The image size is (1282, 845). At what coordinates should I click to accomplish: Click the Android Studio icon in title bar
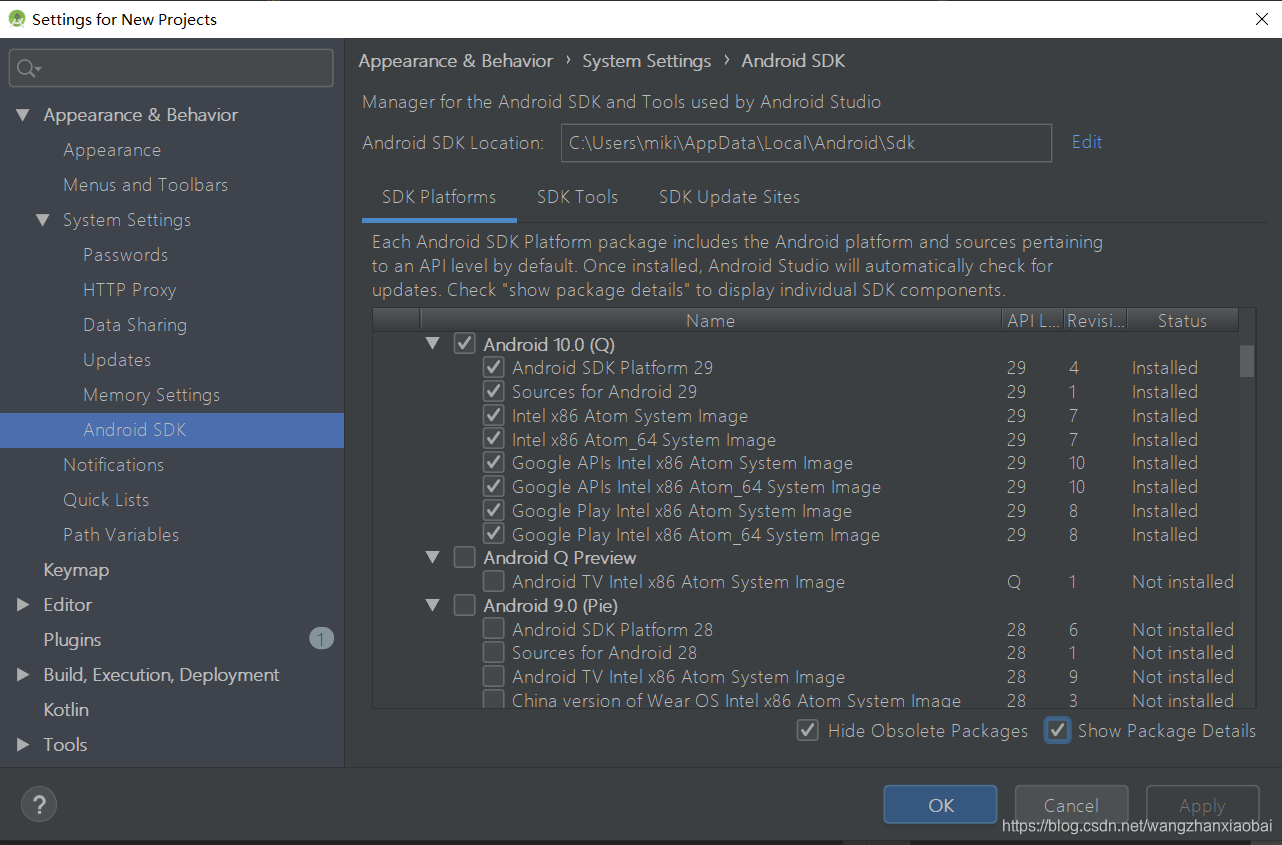pos(17,18)
